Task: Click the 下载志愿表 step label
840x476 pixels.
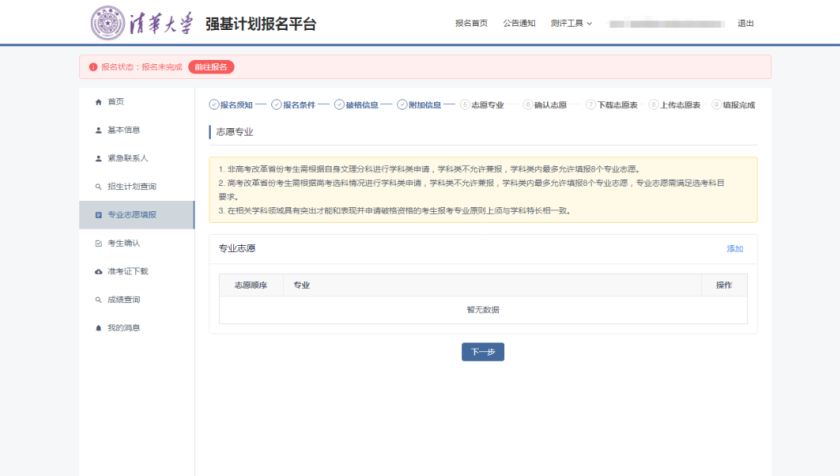Action: 617,105
